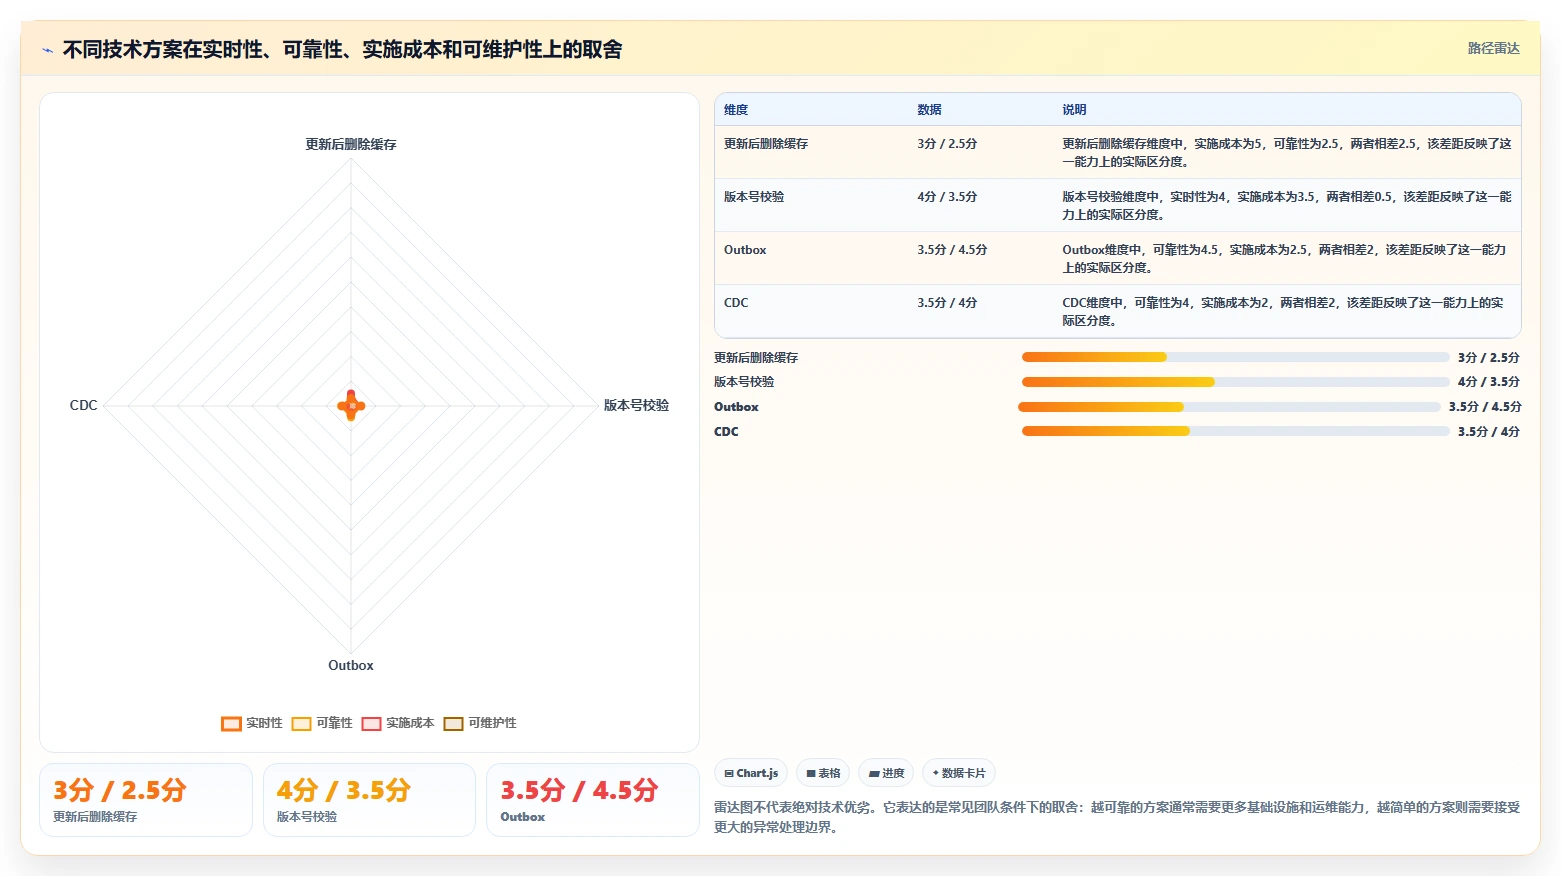Click the 版本号校验 table row name
The height and width of the screenshot is (876, 1561).
coord(754,197)
